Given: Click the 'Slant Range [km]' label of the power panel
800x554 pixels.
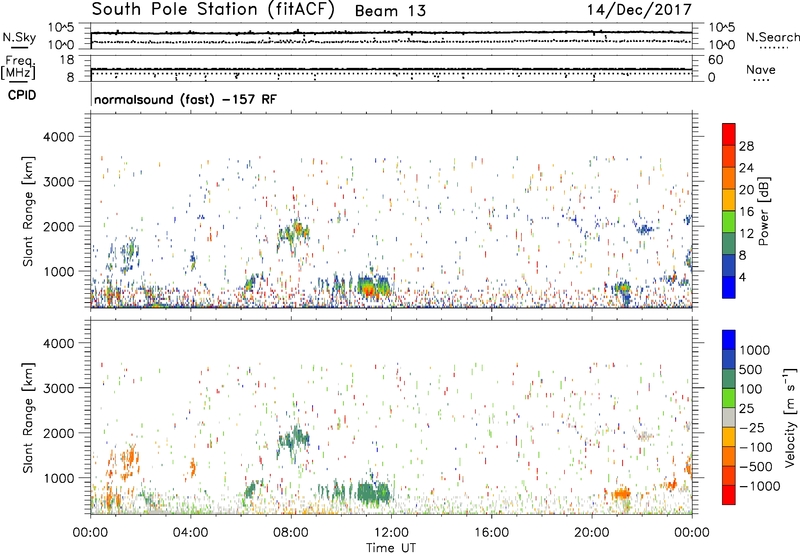Looking at the screenshot, I should click(x=28, y=211).
